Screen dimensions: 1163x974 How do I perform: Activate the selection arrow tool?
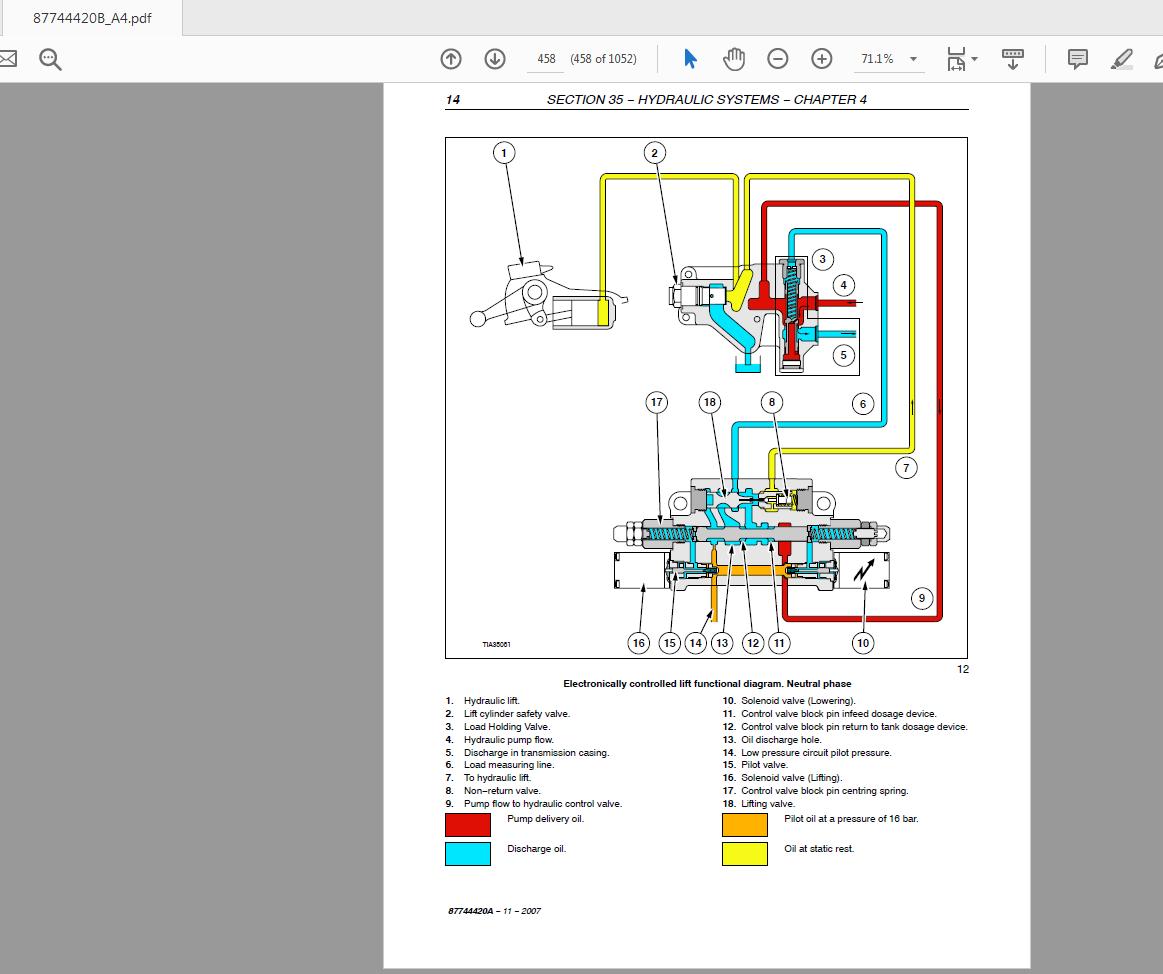[x=690, y=59]
